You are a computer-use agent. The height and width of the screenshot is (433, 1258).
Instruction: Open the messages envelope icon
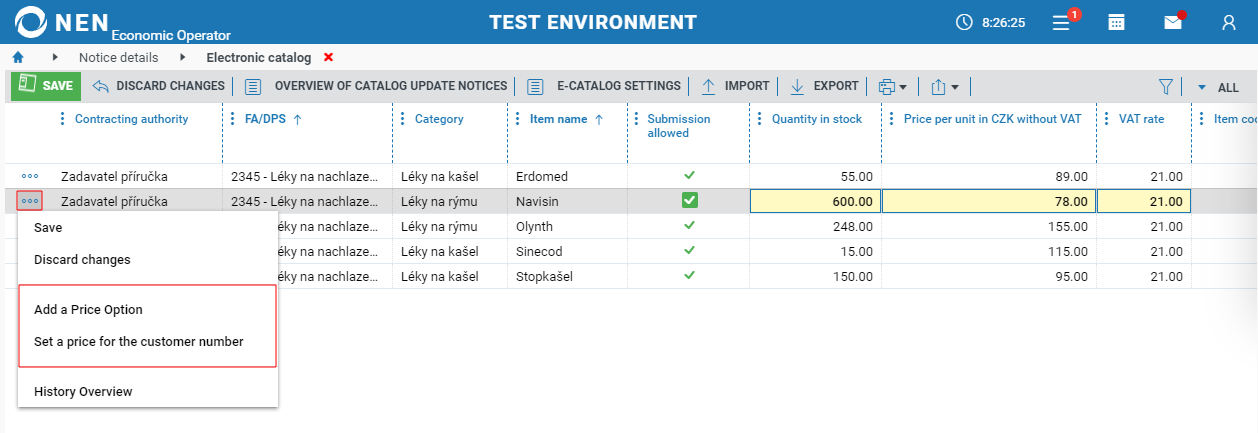[x=1173, y=22]
